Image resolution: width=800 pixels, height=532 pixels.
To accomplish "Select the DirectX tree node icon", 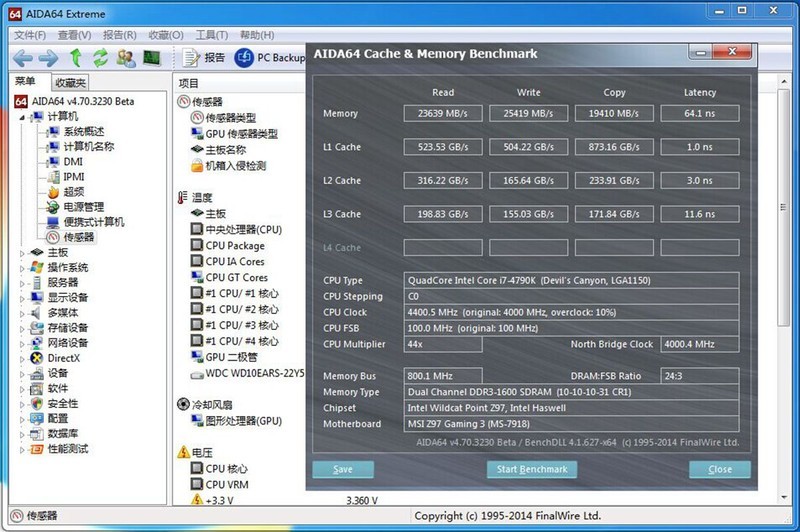I will tap(36, 358).
